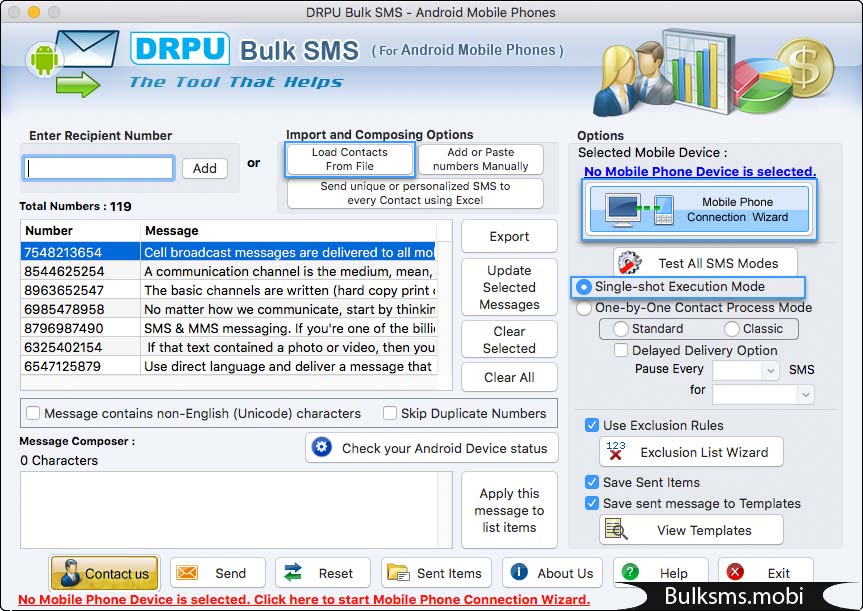Select One-by-One Contact Process Mode
This screenshot has width=863, height=611.
pos(583,308)
